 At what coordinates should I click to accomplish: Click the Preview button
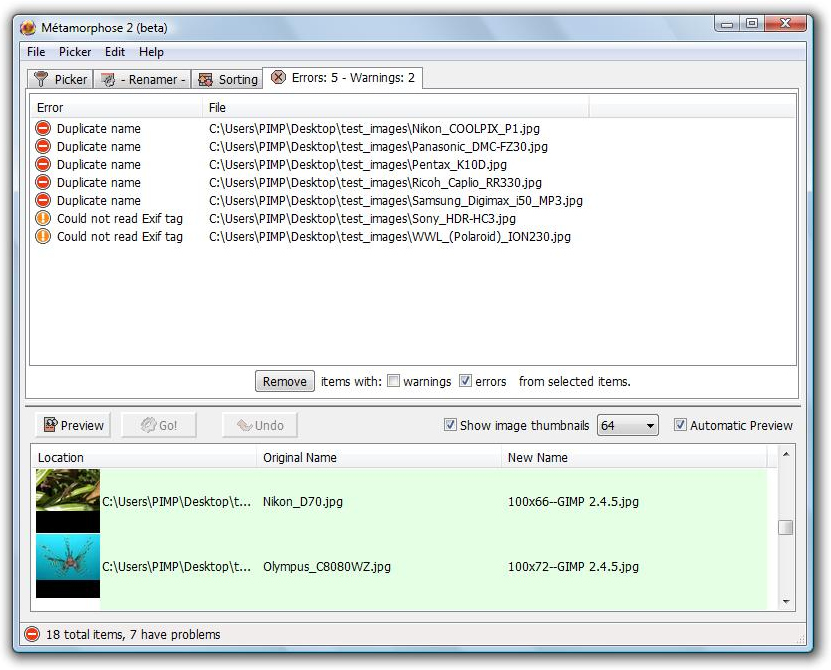click(73, 425)
